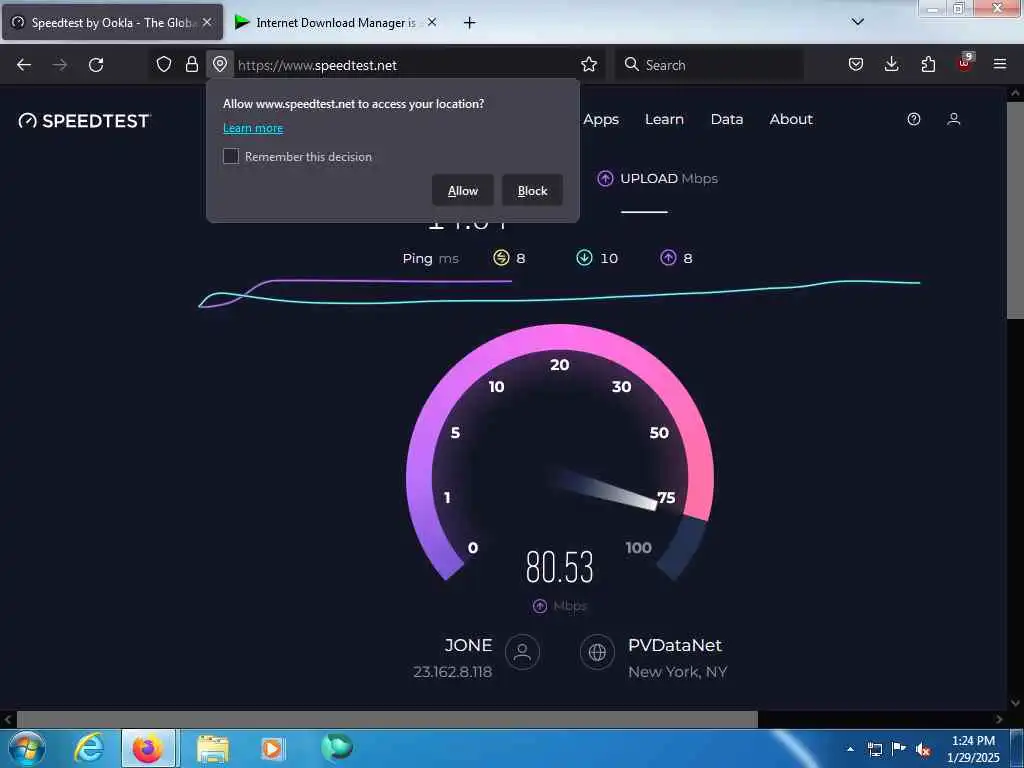The height and width of the screenshot is (768, 1024).
Task: Click the upload arrow icon beside UPLOAD Mbps
Action: (x=605, y=178)
